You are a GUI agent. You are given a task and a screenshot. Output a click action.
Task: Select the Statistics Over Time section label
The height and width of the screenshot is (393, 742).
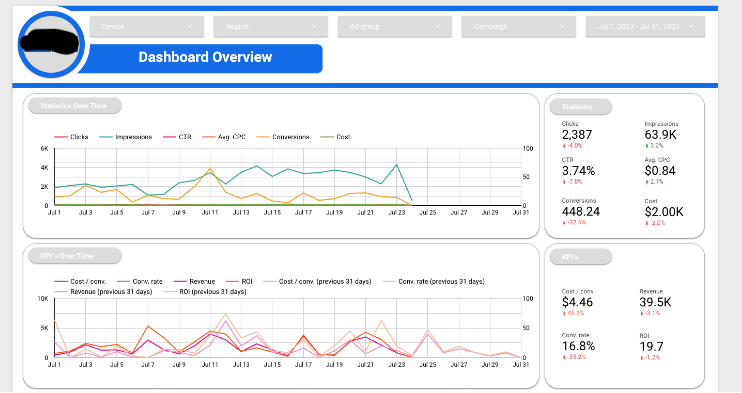coord(74,106)
